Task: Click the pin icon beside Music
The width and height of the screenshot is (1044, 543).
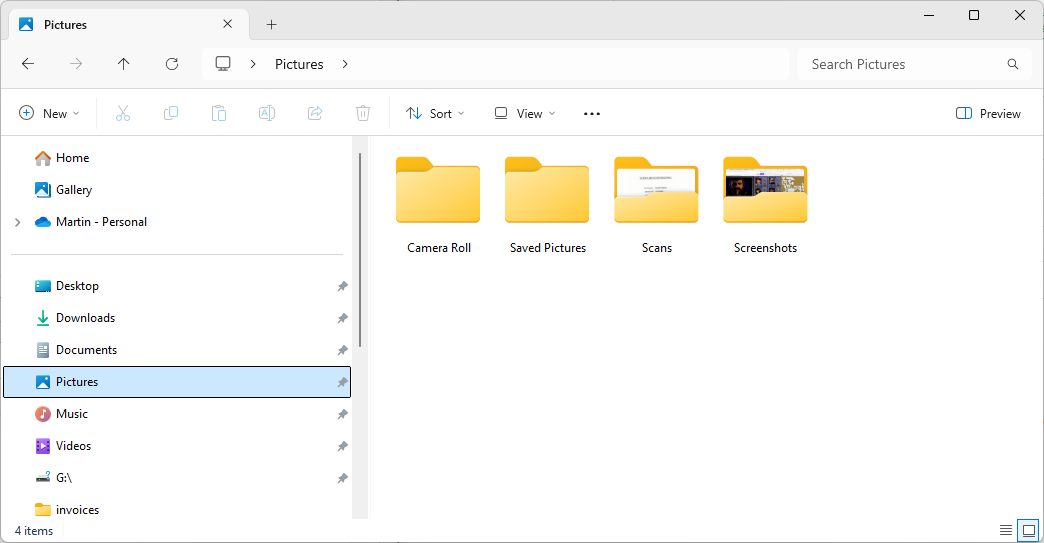Action: click(342, 414)
